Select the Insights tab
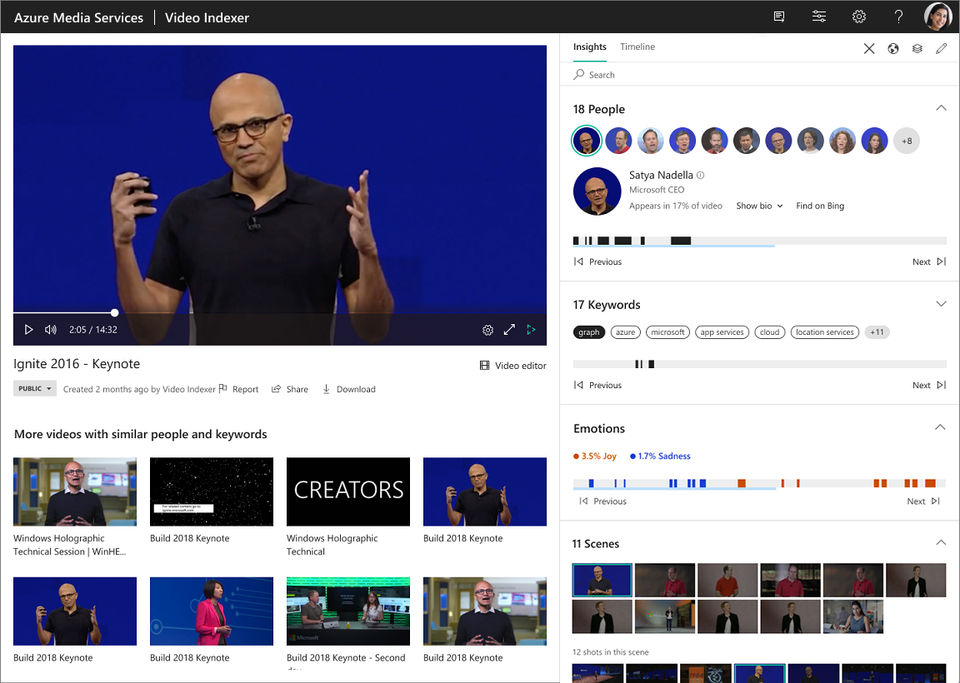 [590, 47]
